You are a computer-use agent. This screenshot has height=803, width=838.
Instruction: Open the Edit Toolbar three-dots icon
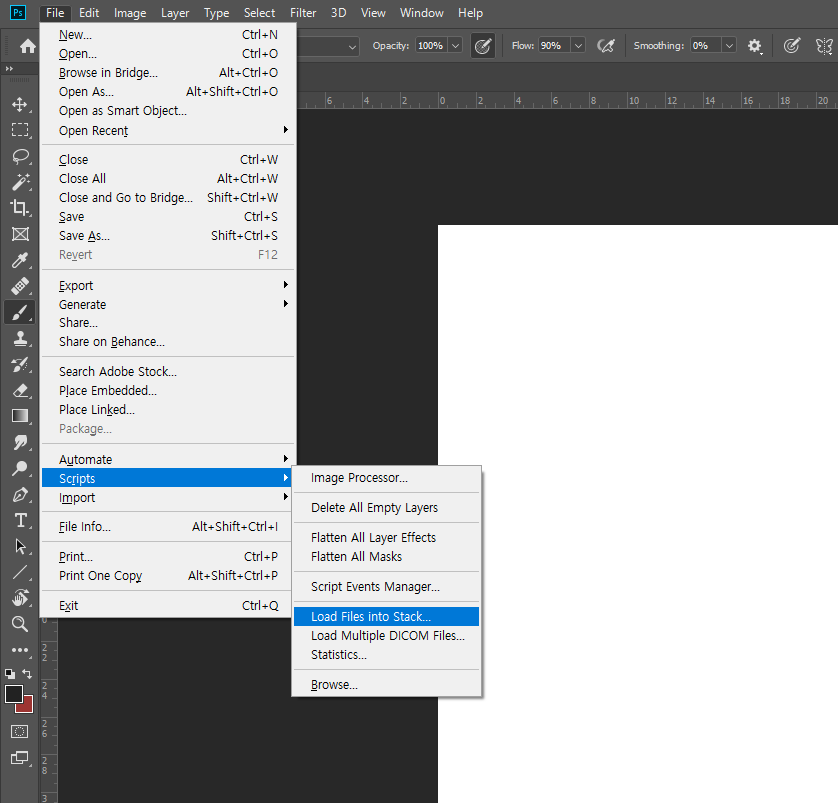tap(20, 650)
